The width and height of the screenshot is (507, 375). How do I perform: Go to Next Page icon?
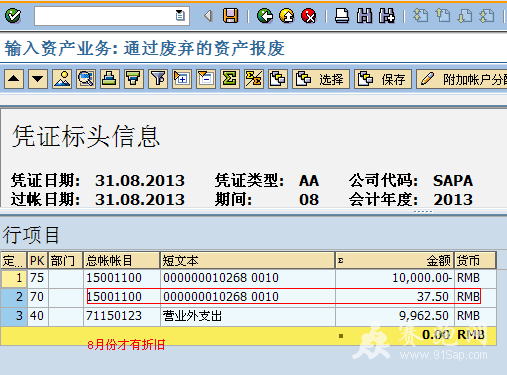tap(465, 16)
